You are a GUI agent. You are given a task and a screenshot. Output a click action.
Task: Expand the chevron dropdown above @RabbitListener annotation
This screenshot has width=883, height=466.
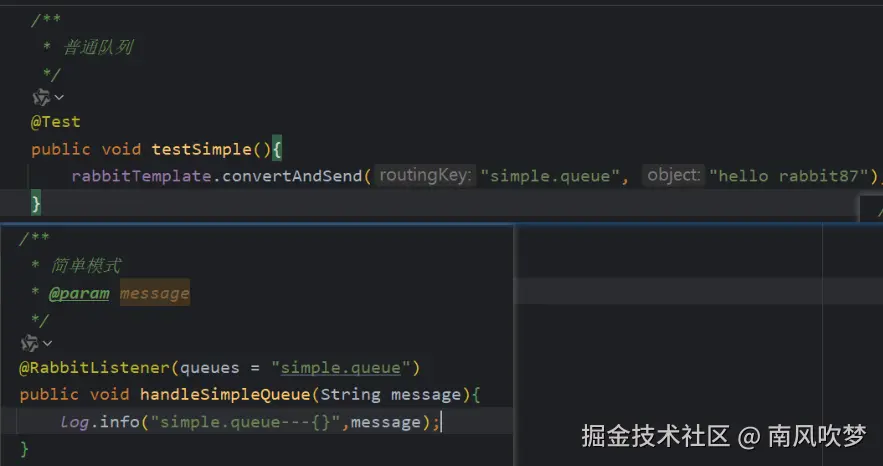(47, 343)
